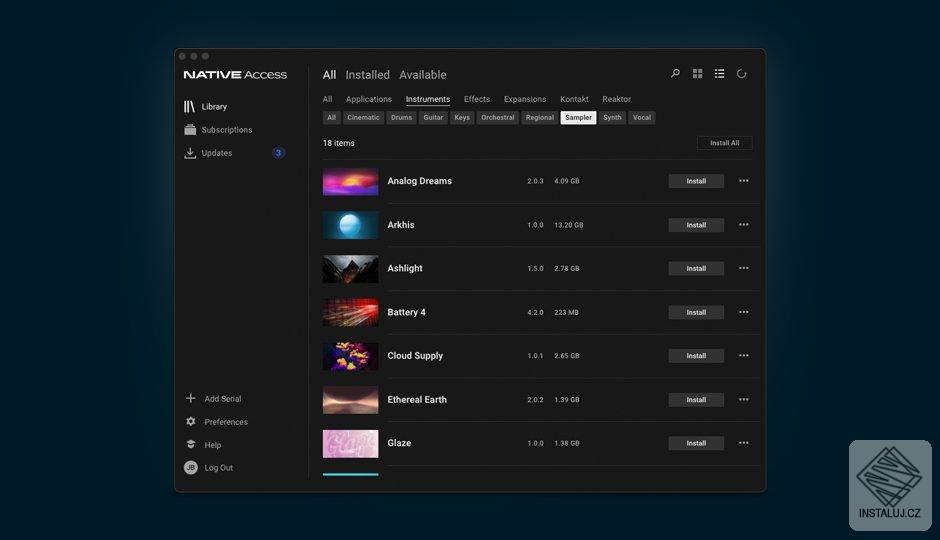Open more options for Battery 4
Image resolution: width=940 pixels, height=540 pixels.
[x=743, y=312]
